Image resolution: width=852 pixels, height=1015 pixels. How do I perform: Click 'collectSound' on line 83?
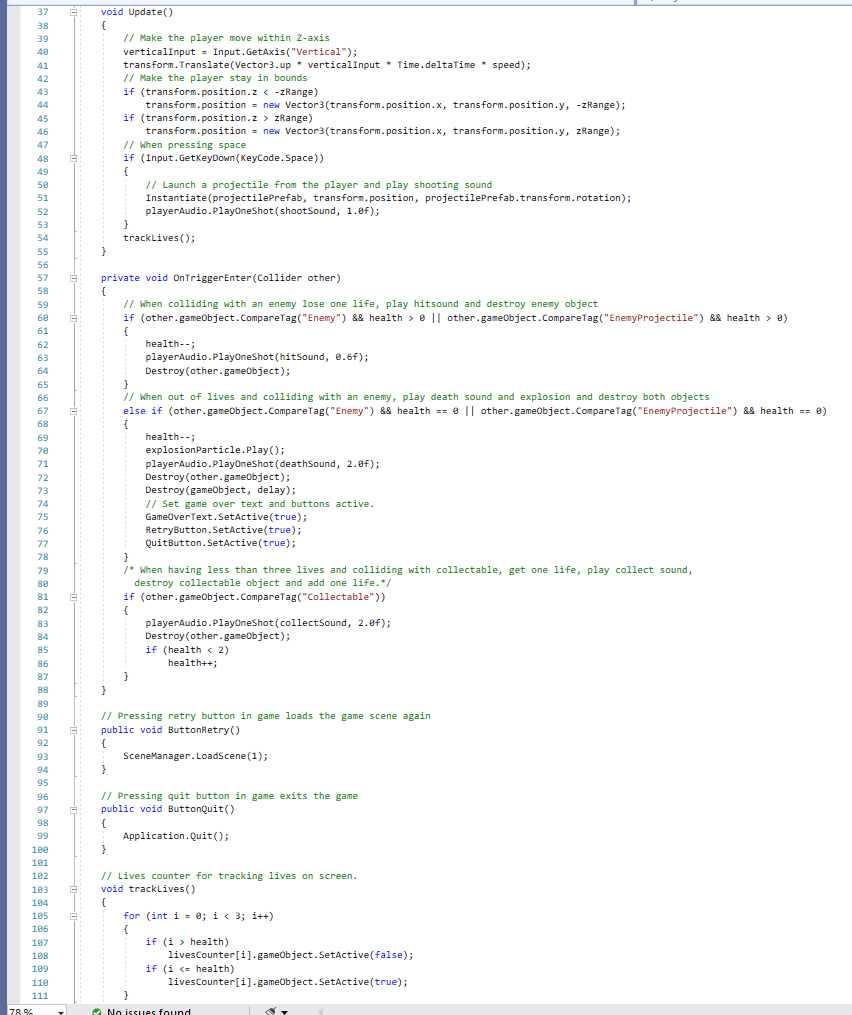(x=313, y=623)
